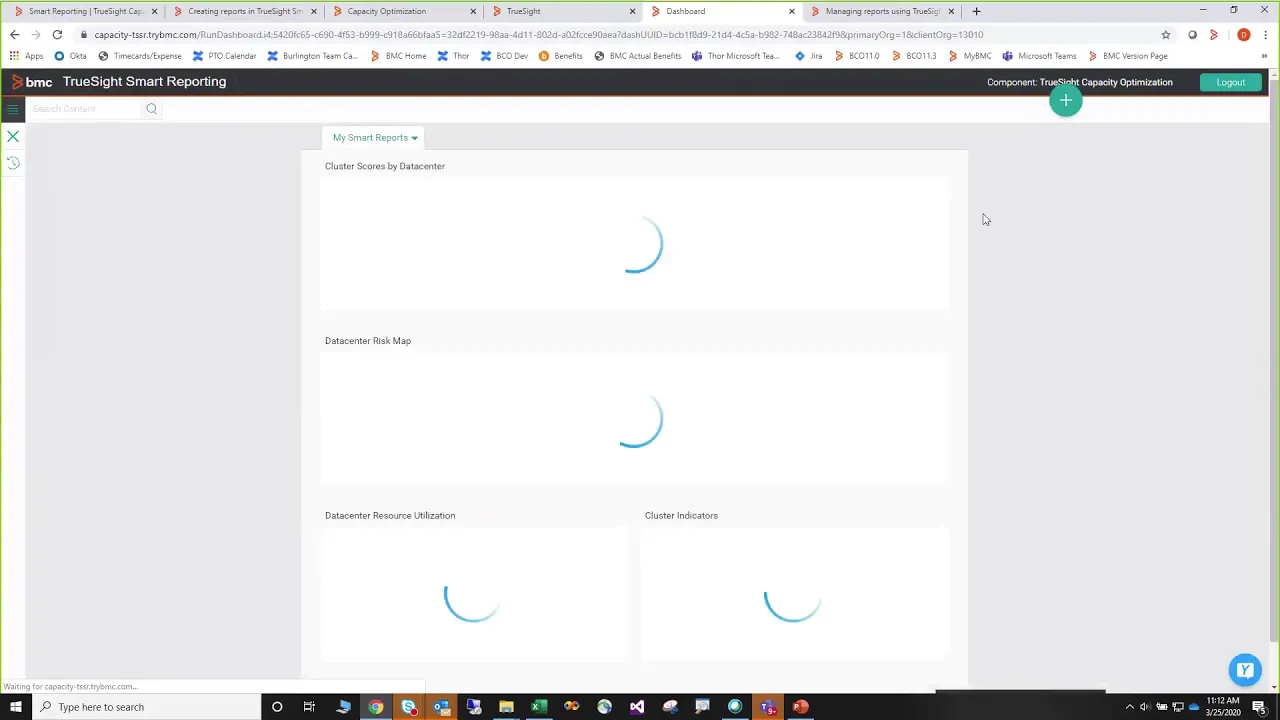Open PowerPoint from the taskbar
This screenshot has width=1280, height=720.
pyautogui.click(x=800, y=707)
